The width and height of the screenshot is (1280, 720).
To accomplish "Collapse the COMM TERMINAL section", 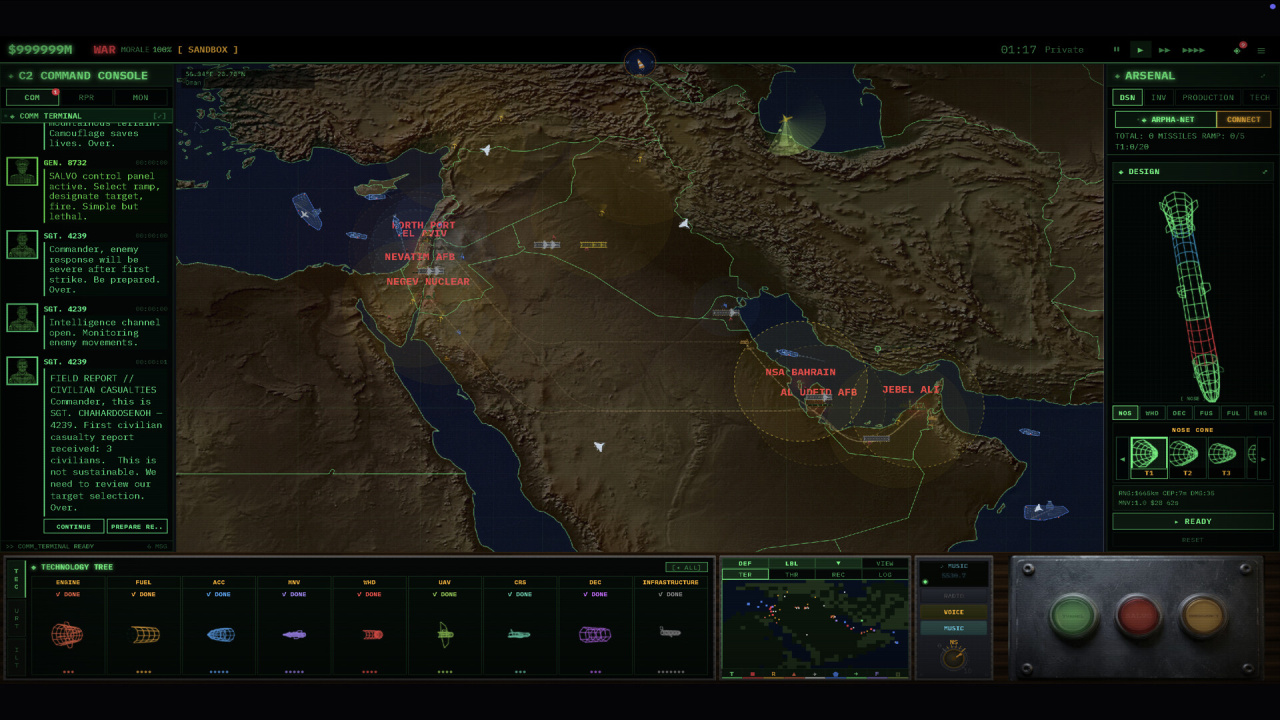I will (x=159, y=116).
